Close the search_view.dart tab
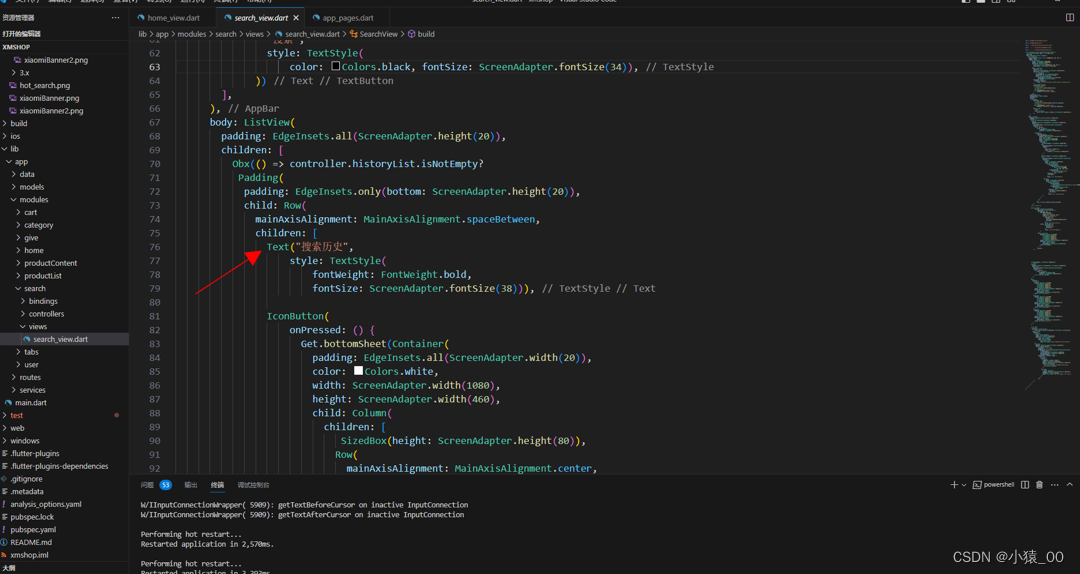Screen dimensions: 1080x574 (x=296, y=18)
